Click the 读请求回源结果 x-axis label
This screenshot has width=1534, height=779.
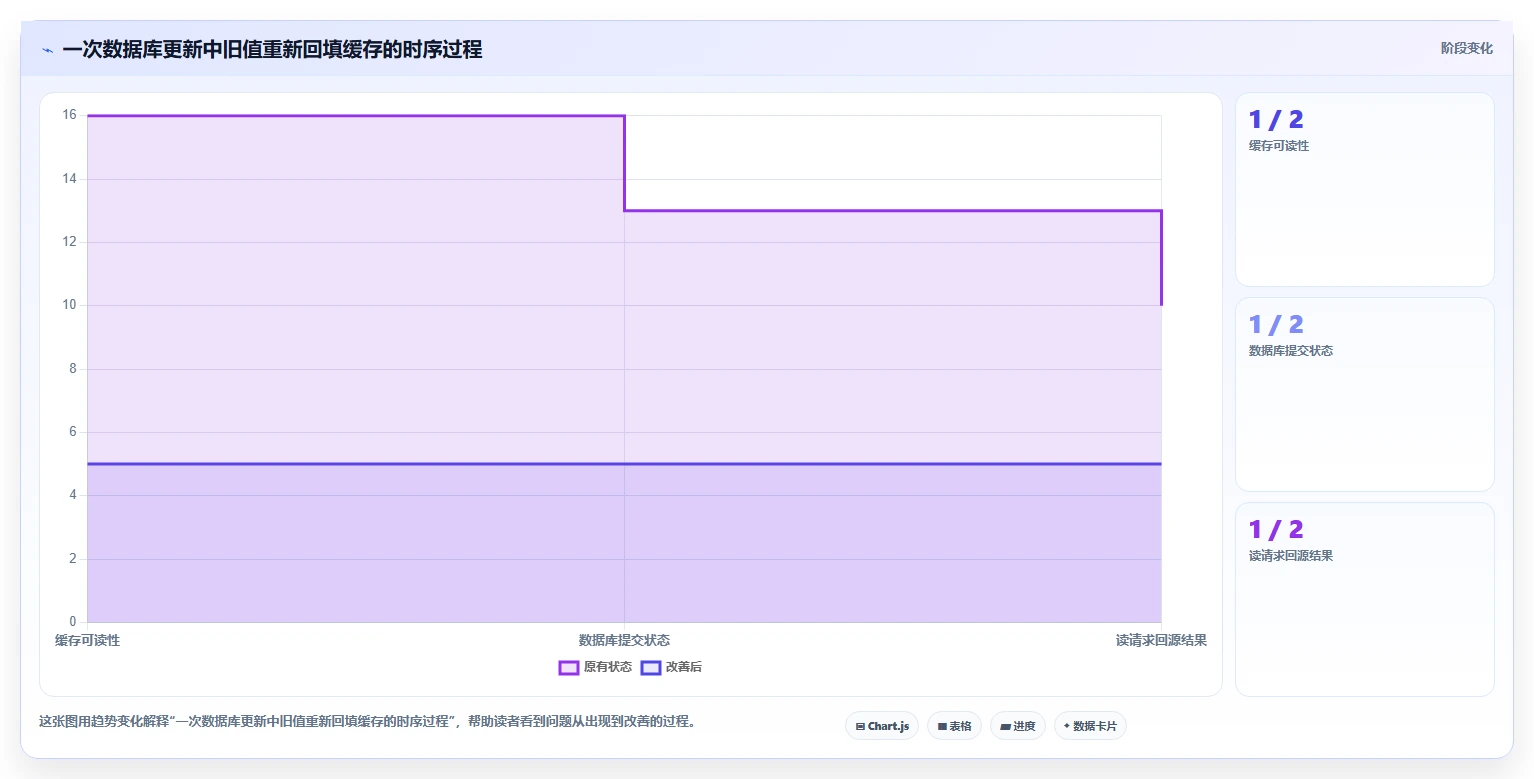1161,640
